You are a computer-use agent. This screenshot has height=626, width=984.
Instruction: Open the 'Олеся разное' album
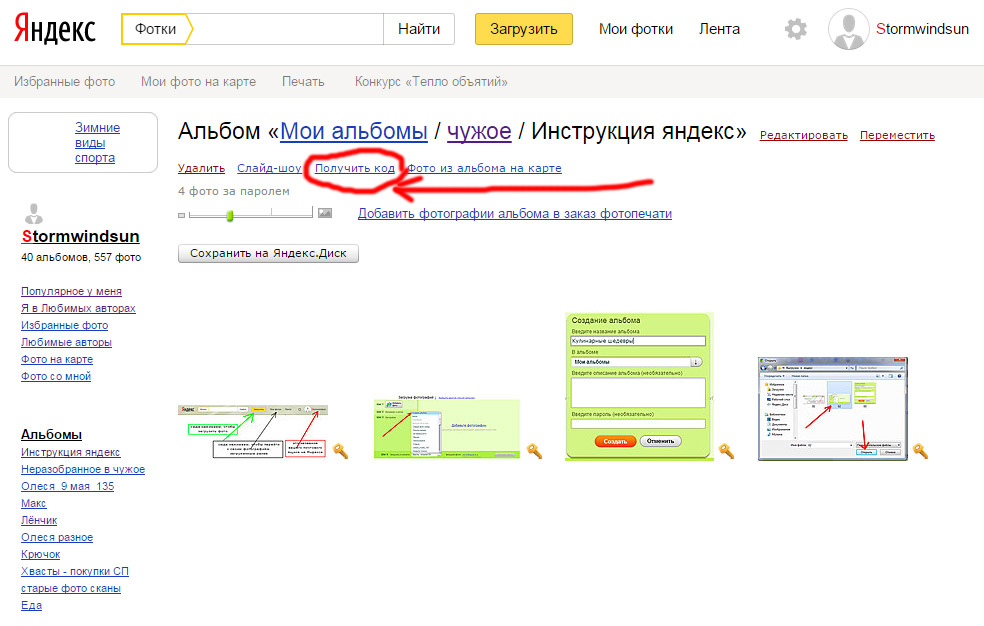click(x=57, y=536)
